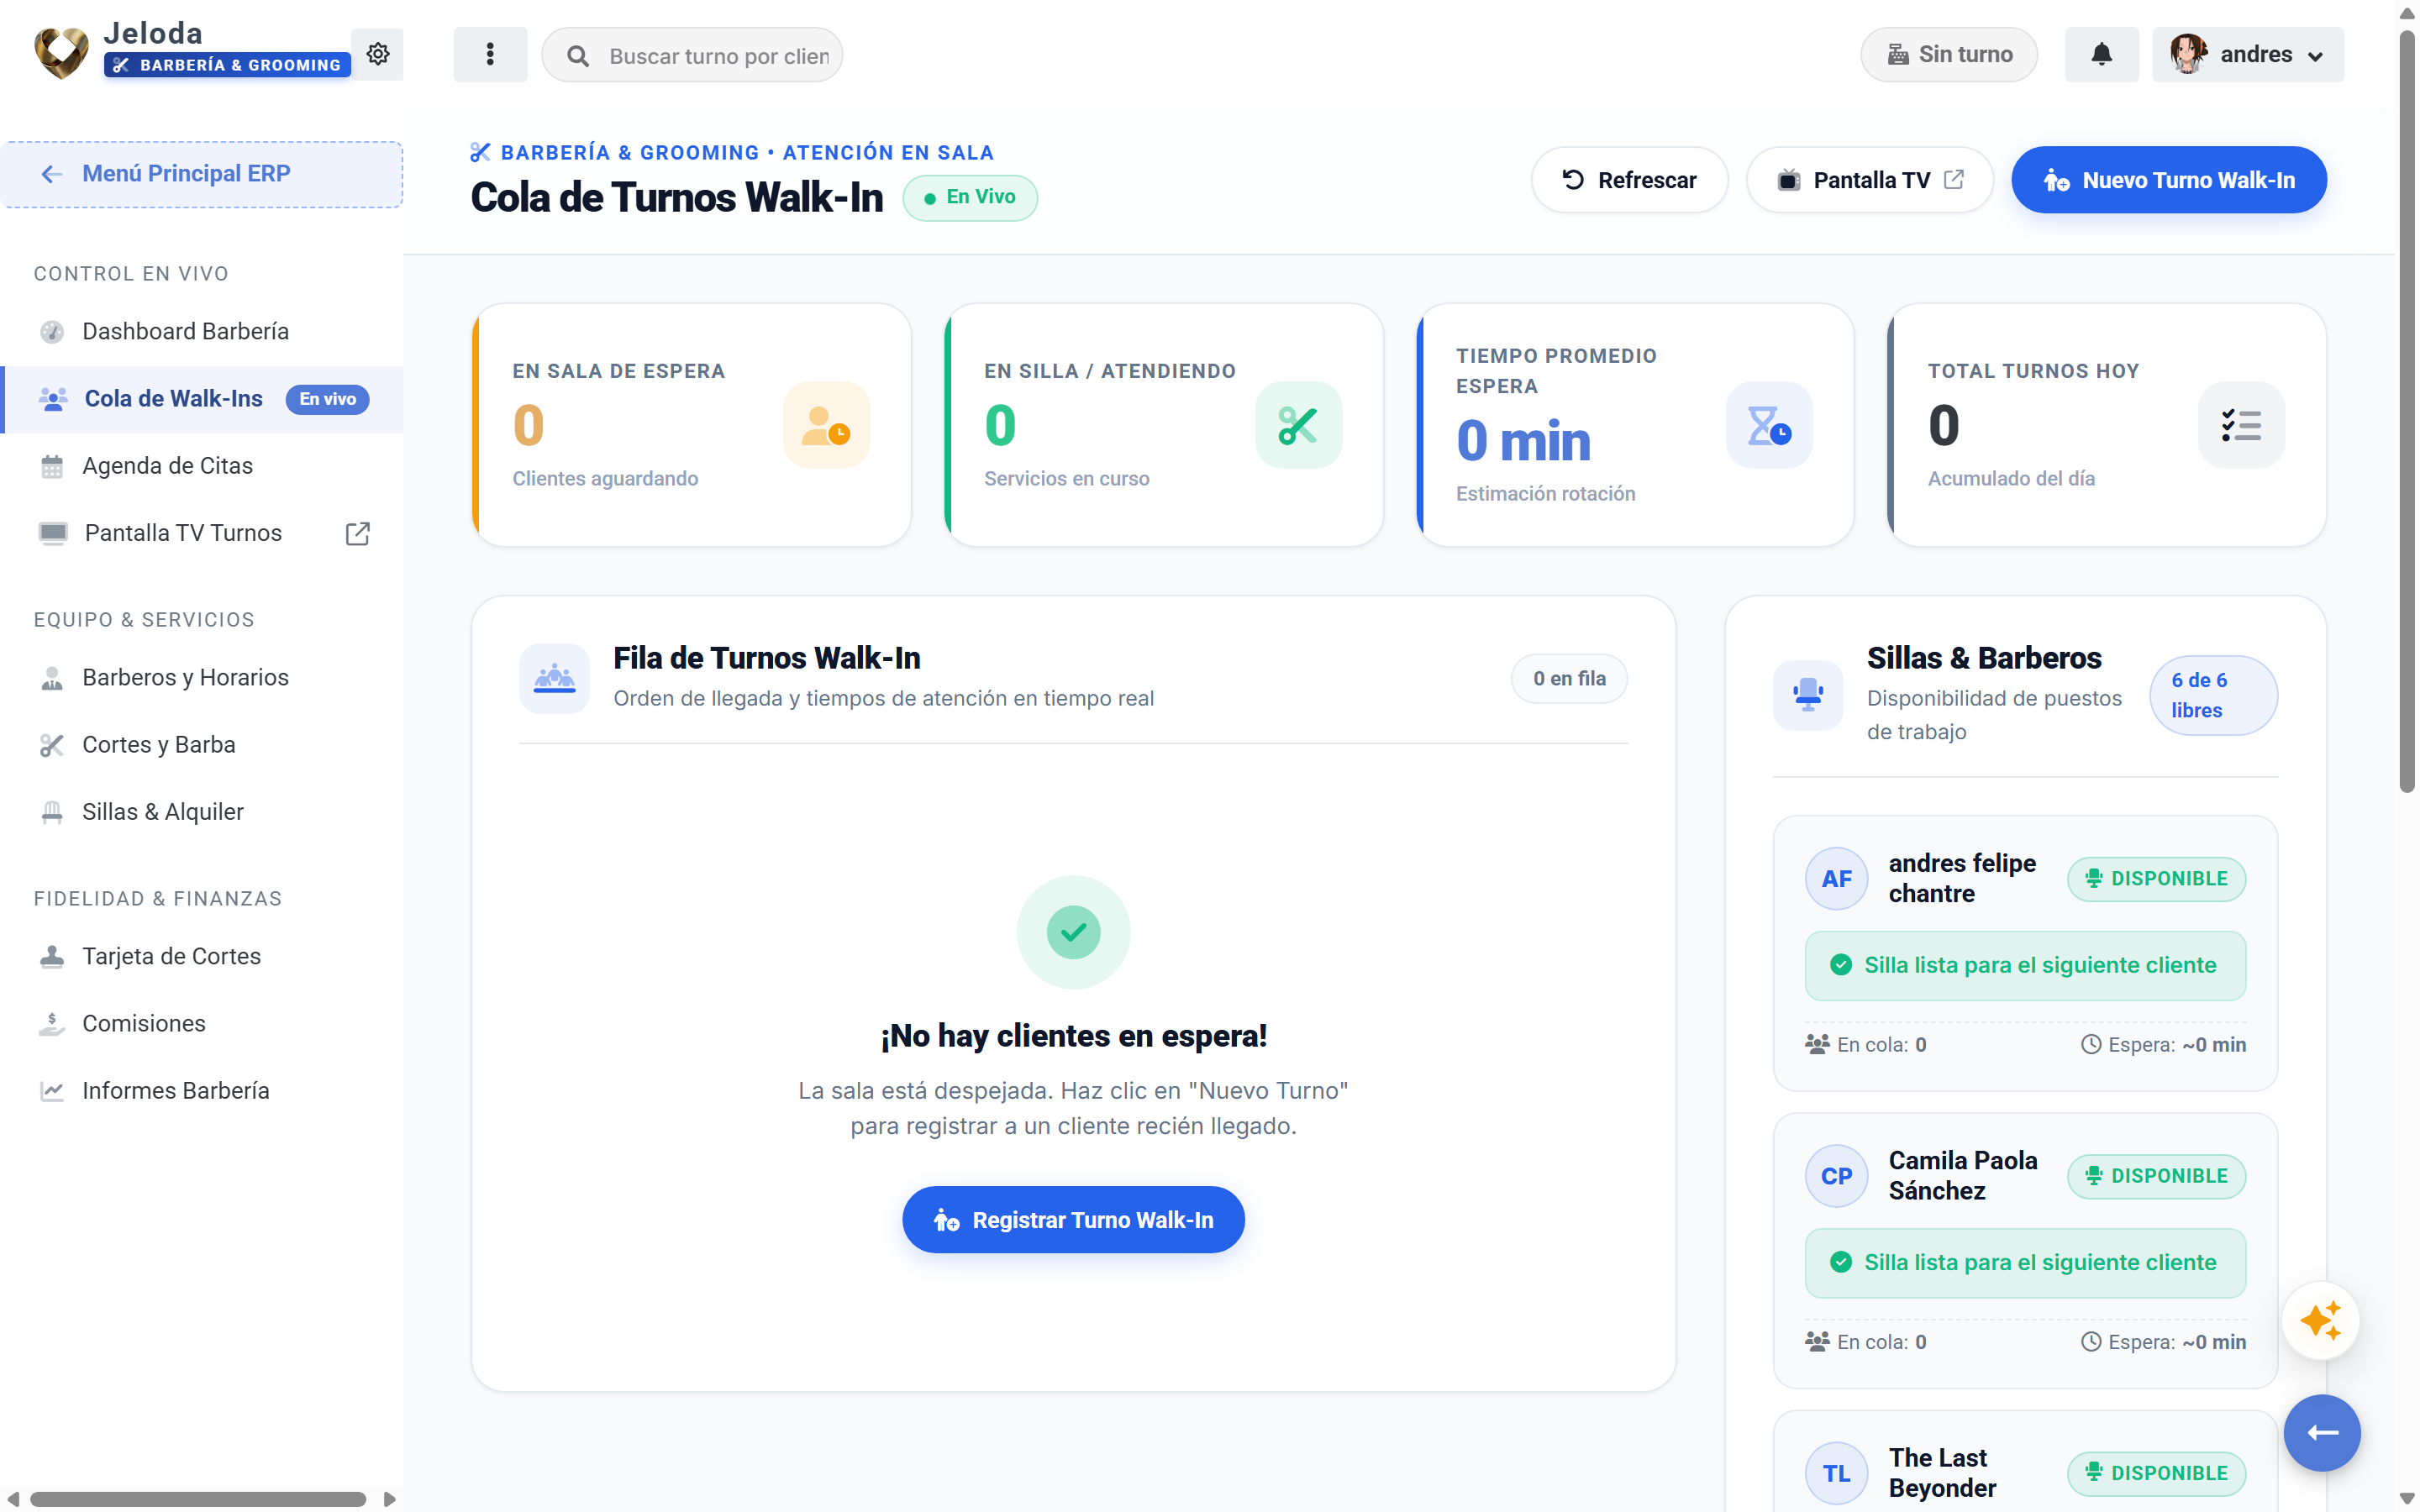Click the waiting-client icon in En Sala de Espera card
Image resolution: width=2420 pixels, height=1512 pixels.
[x=827, y=425]
